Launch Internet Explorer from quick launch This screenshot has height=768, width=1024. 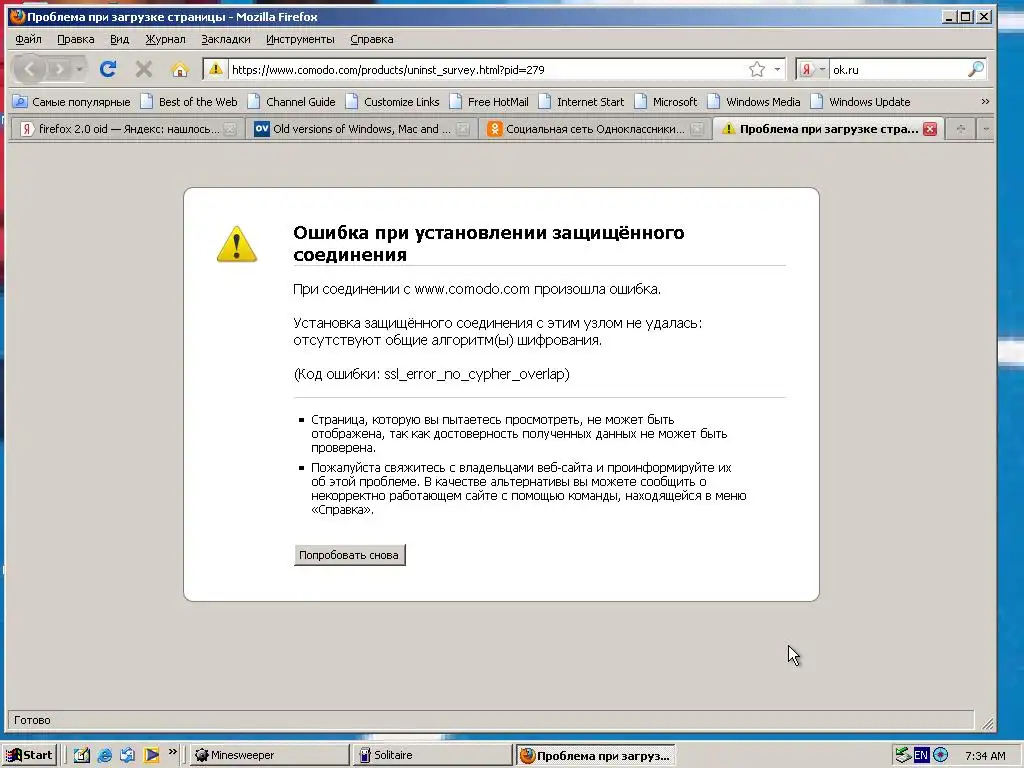click(104, 755)
